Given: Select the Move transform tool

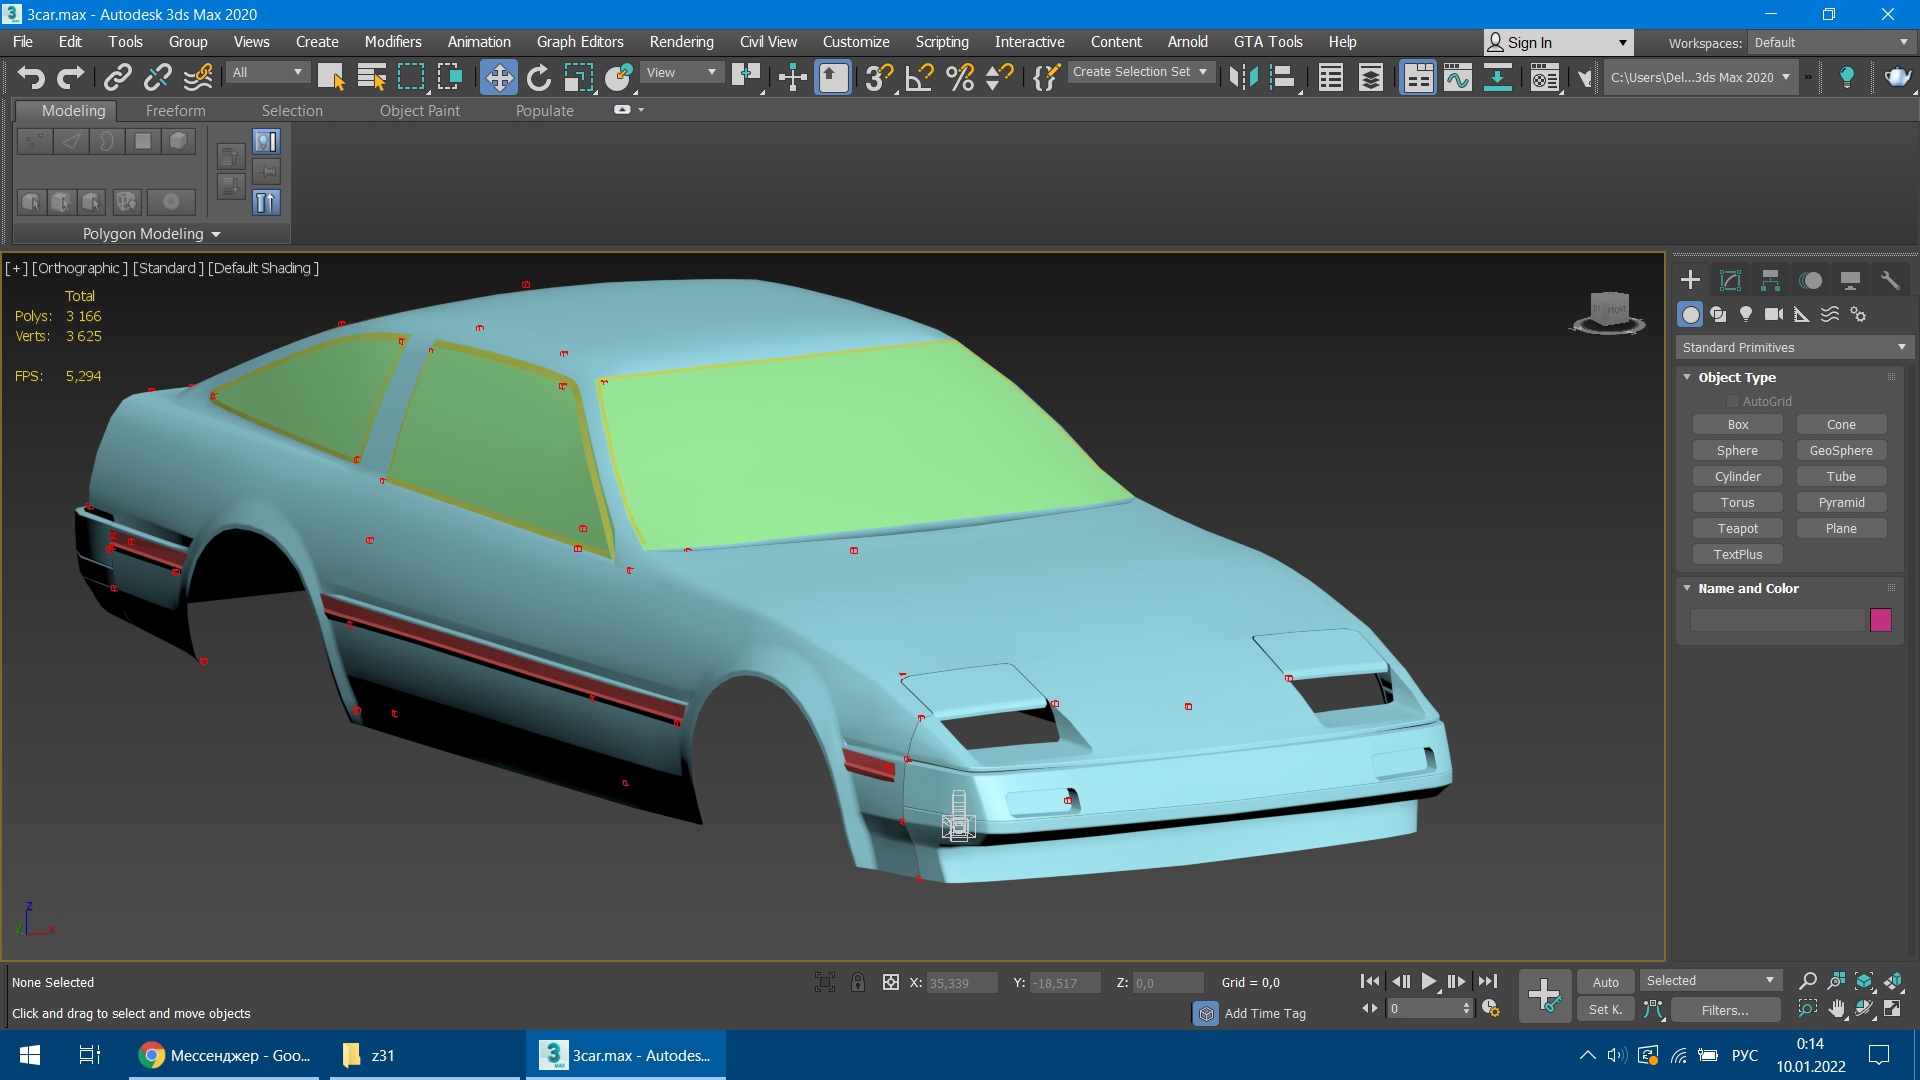Looking at the screenshot, I should point(498,77).
